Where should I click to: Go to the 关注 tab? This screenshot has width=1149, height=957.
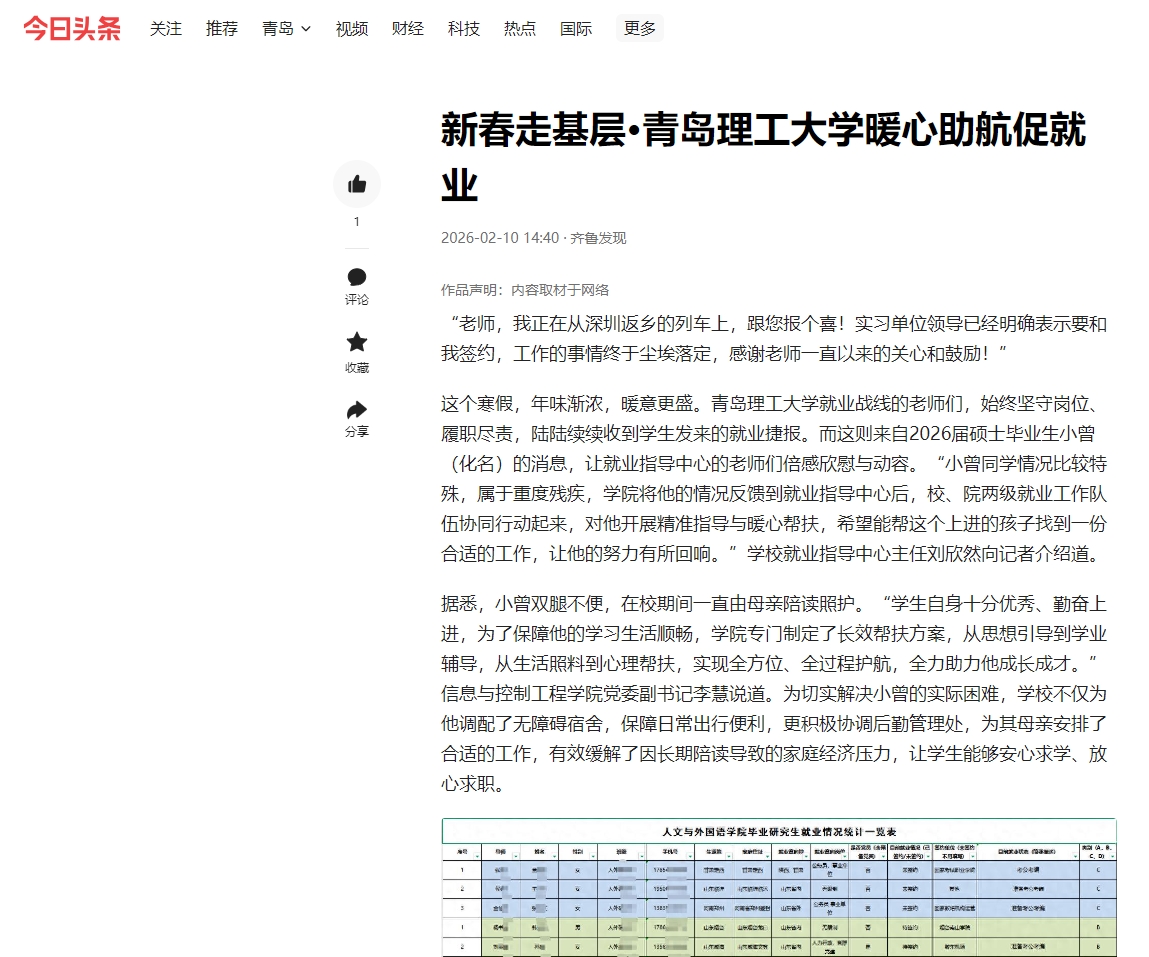click(166, 29)
